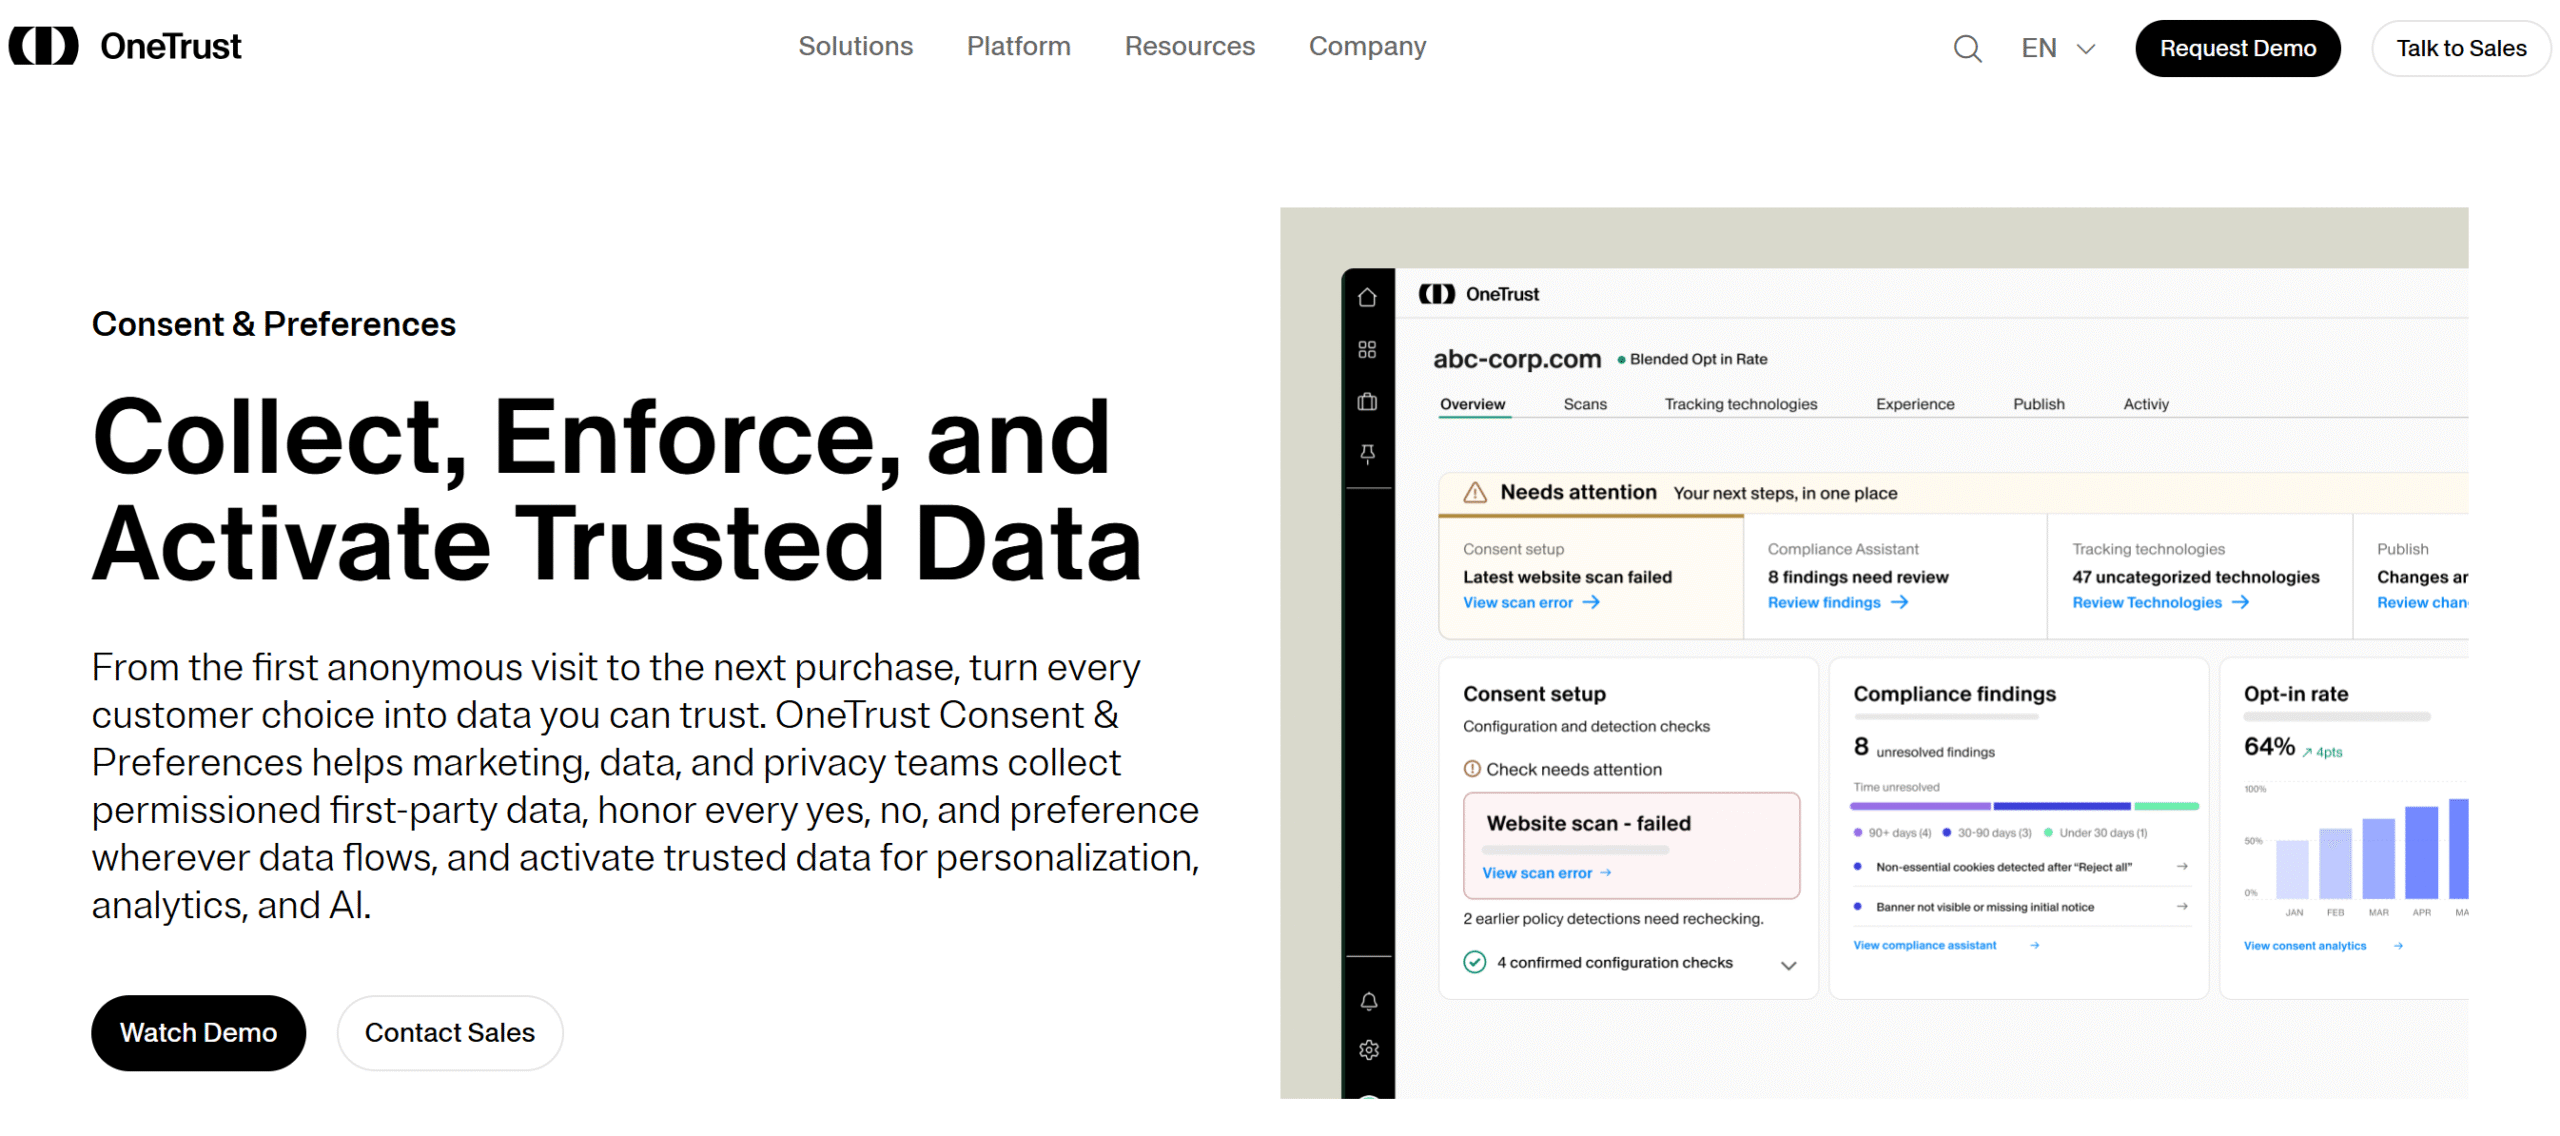The width and height of the screenshot is (2560, 1136).
Task: Click the Contact Sales button
Action: coord(449,1032)
